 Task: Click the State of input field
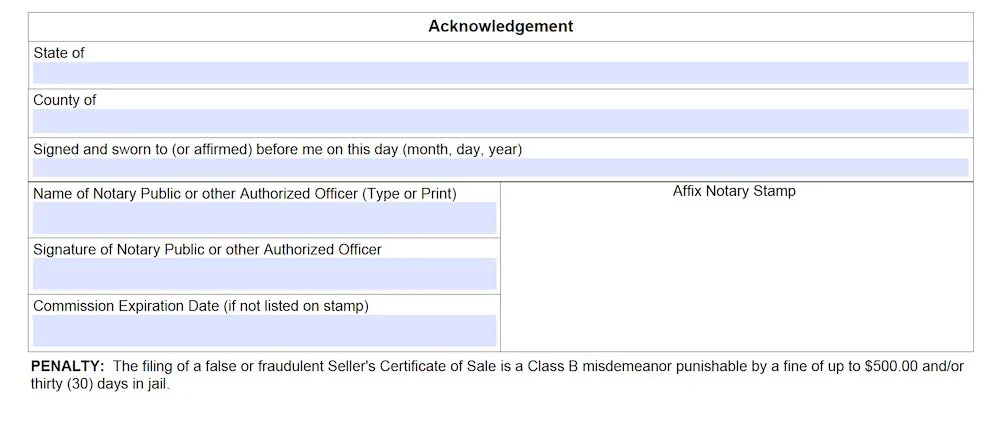[500, 73]
